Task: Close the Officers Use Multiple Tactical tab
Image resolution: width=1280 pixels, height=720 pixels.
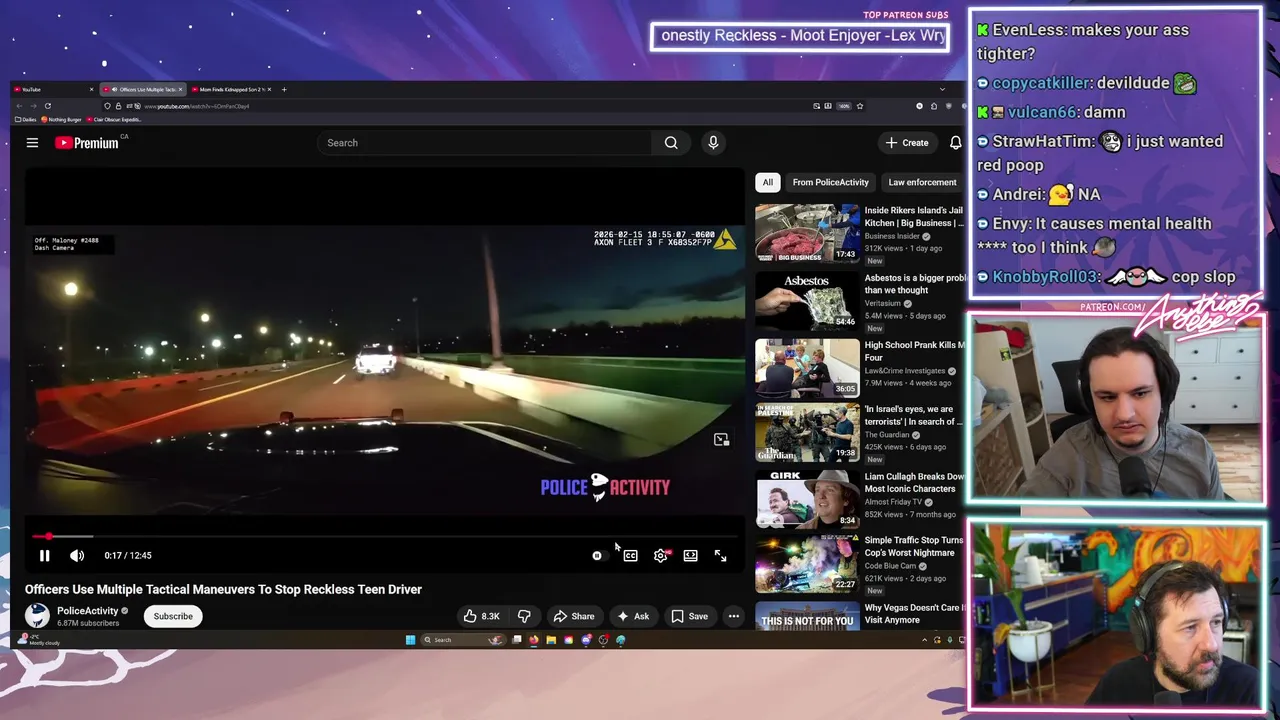Action: coord(180,89)
